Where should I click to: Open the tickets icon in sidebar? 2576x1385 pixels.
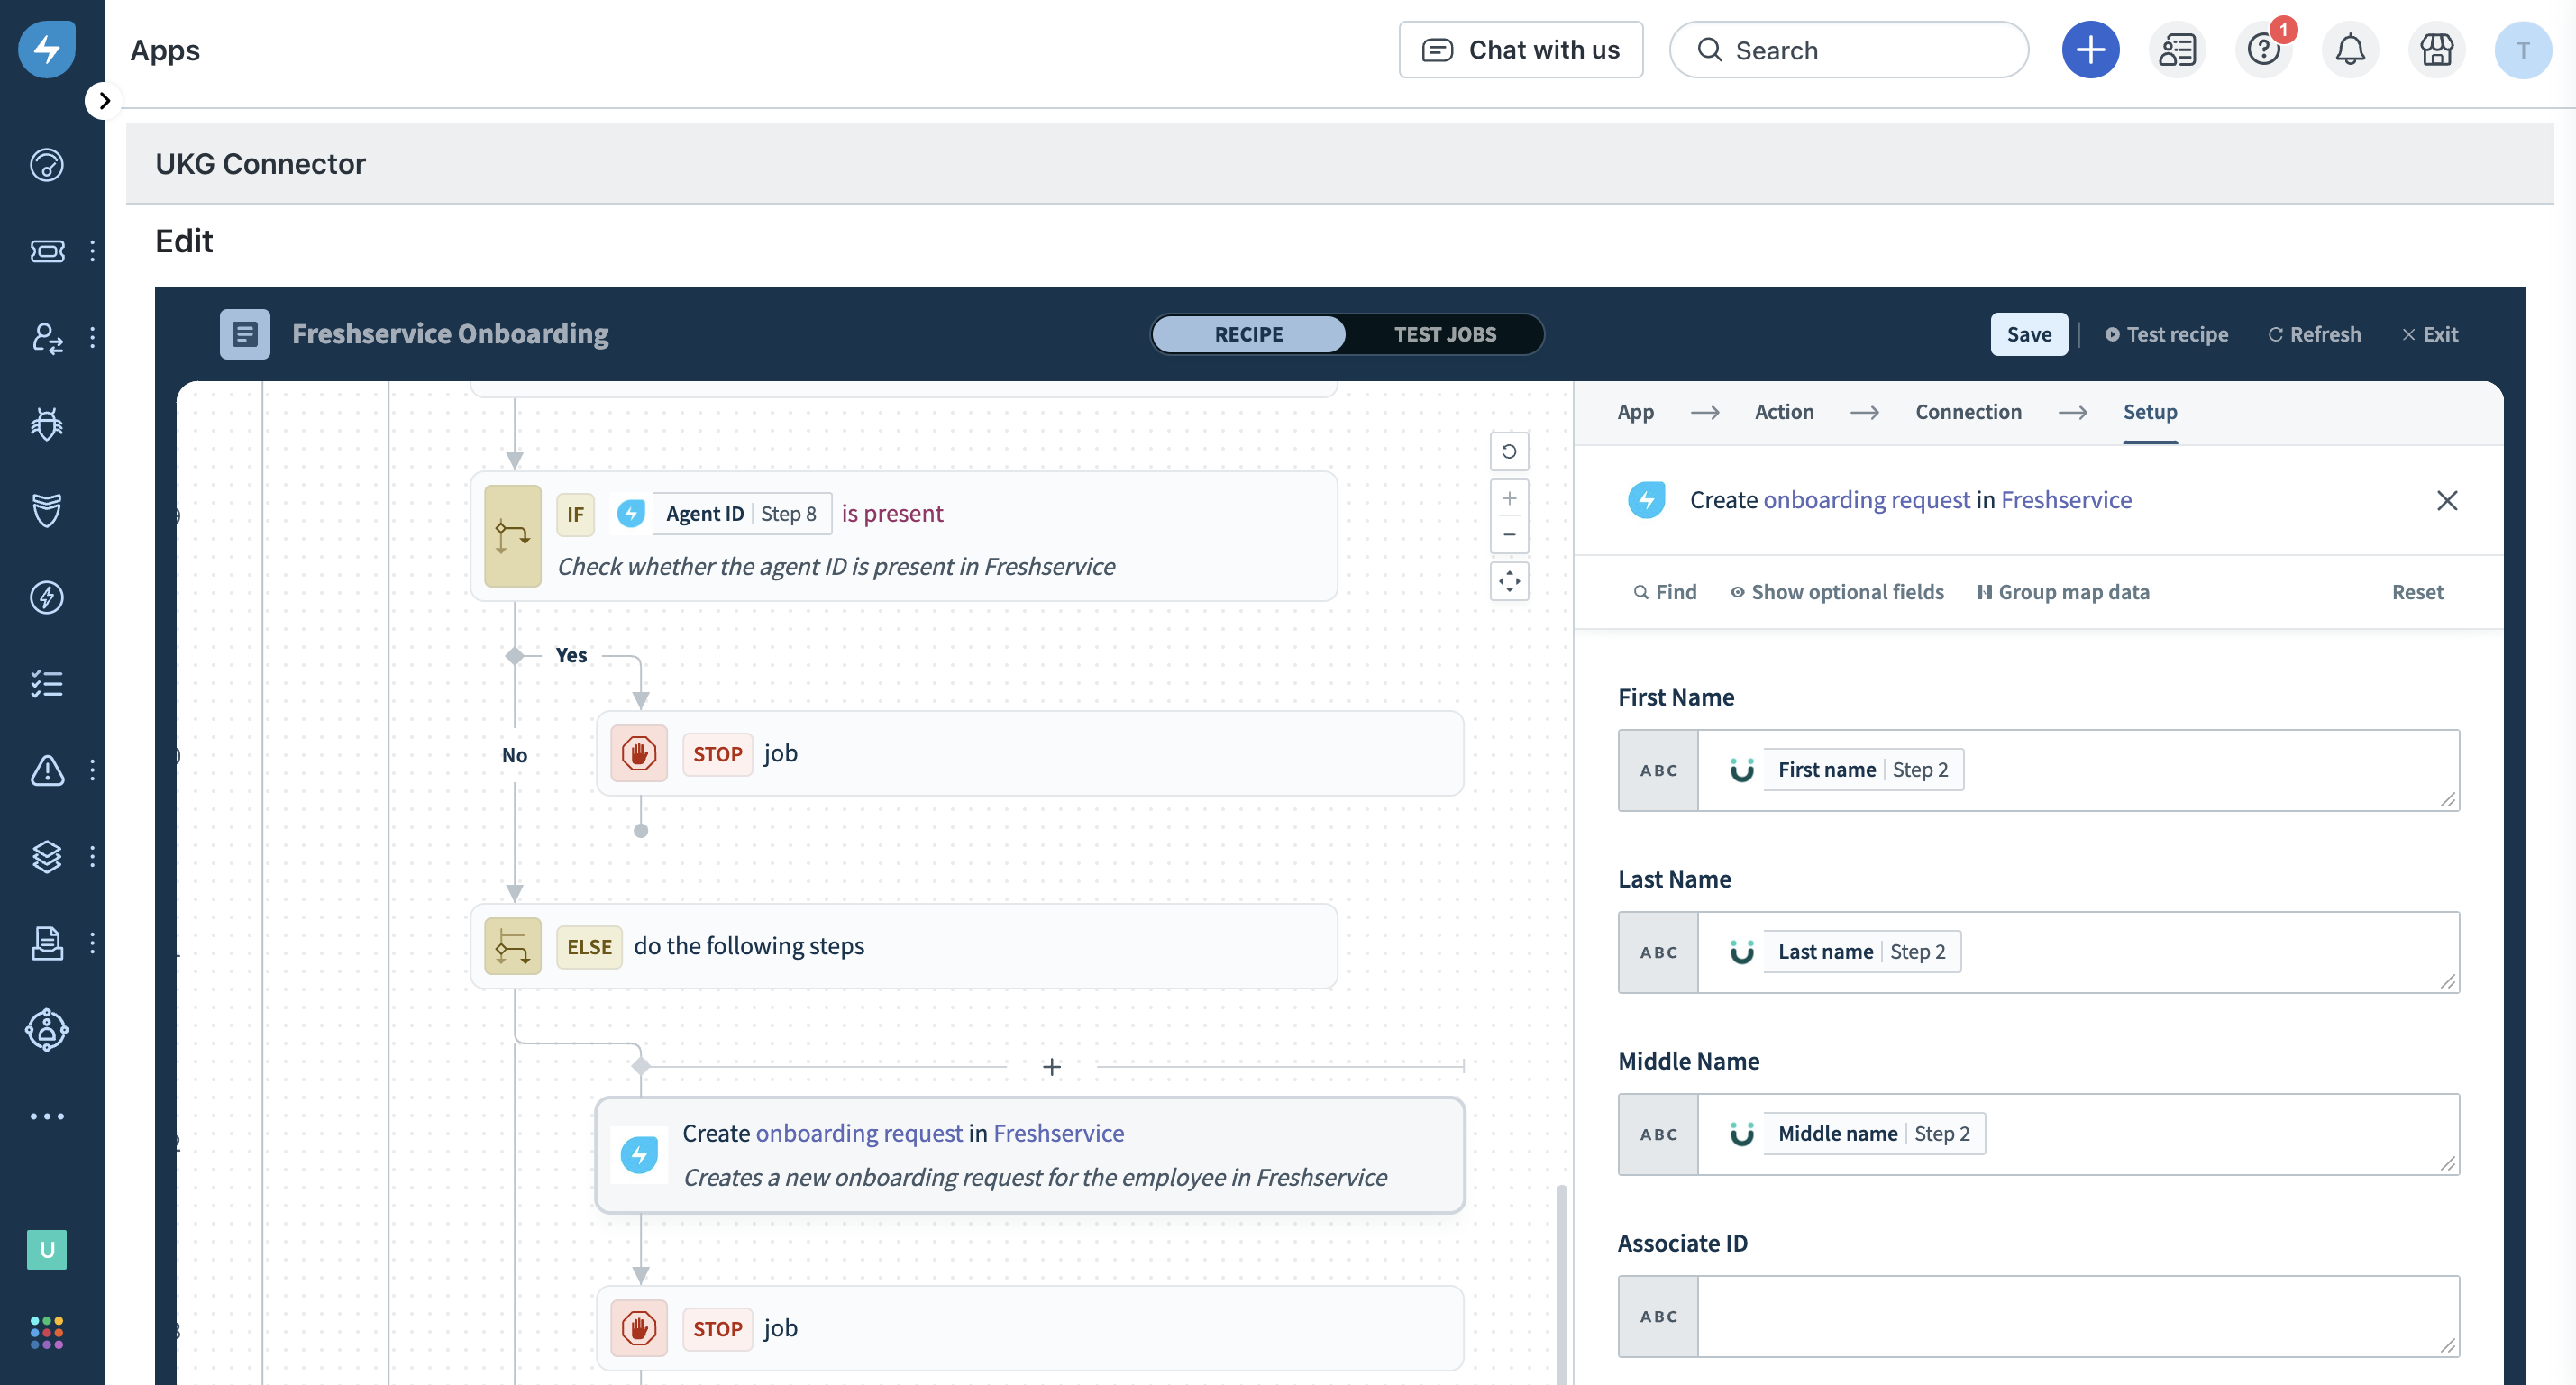(46, 251)
